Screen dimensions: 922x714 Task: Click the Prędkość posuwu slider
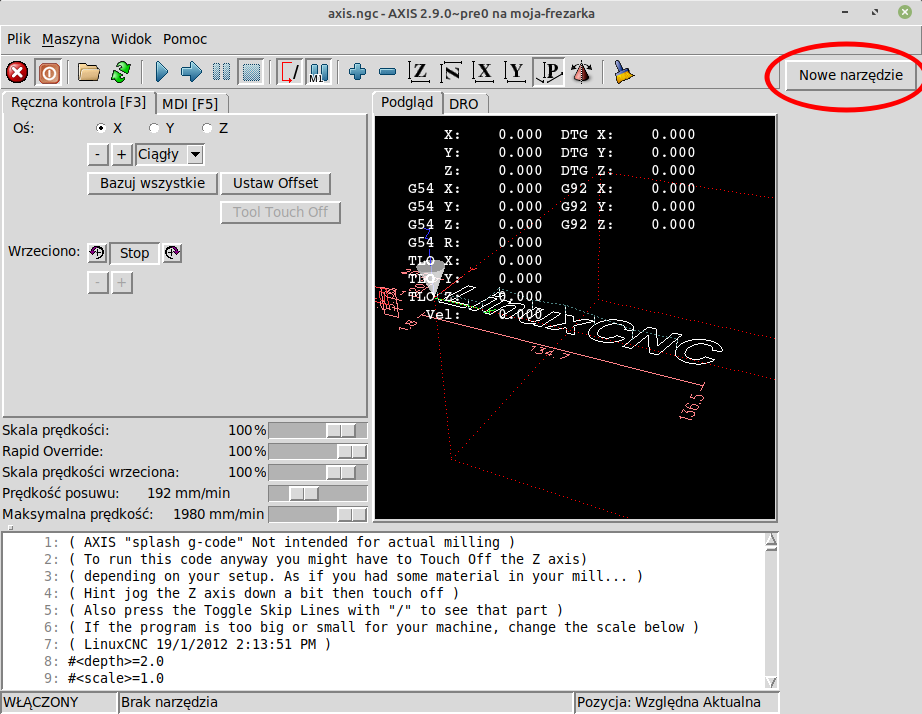coord(303,493)
